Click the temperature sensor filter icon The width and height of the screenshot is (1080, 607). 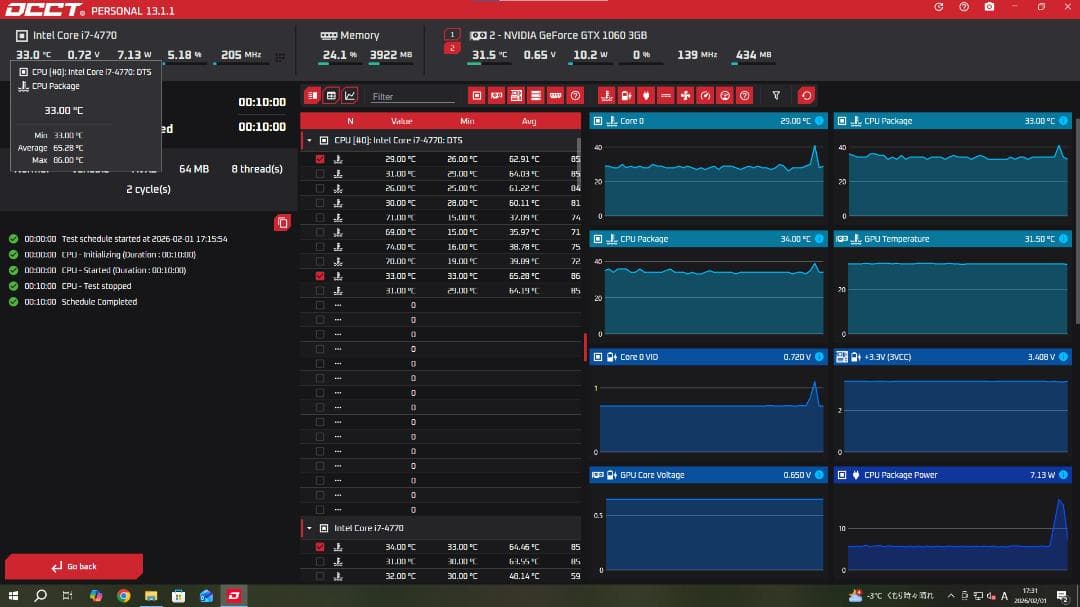606,96
